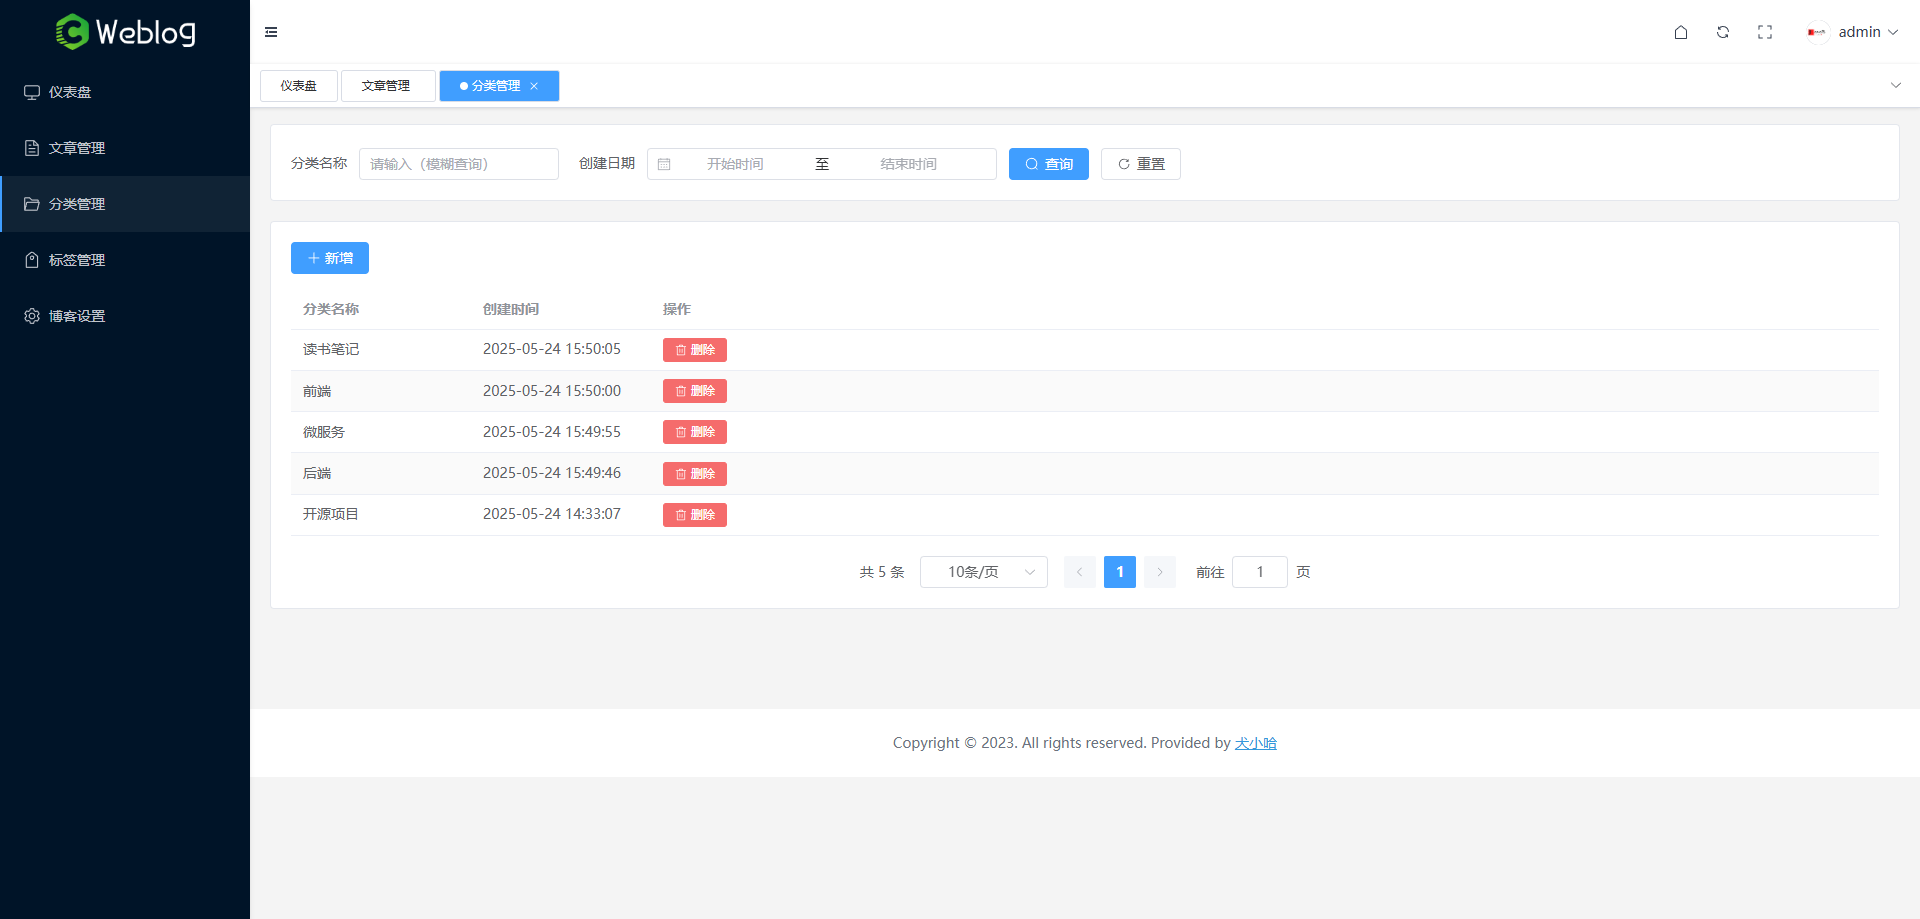Open the admin user dropdown
Viewport: 1920px width, 919px height.
(x=1854, y=32)
